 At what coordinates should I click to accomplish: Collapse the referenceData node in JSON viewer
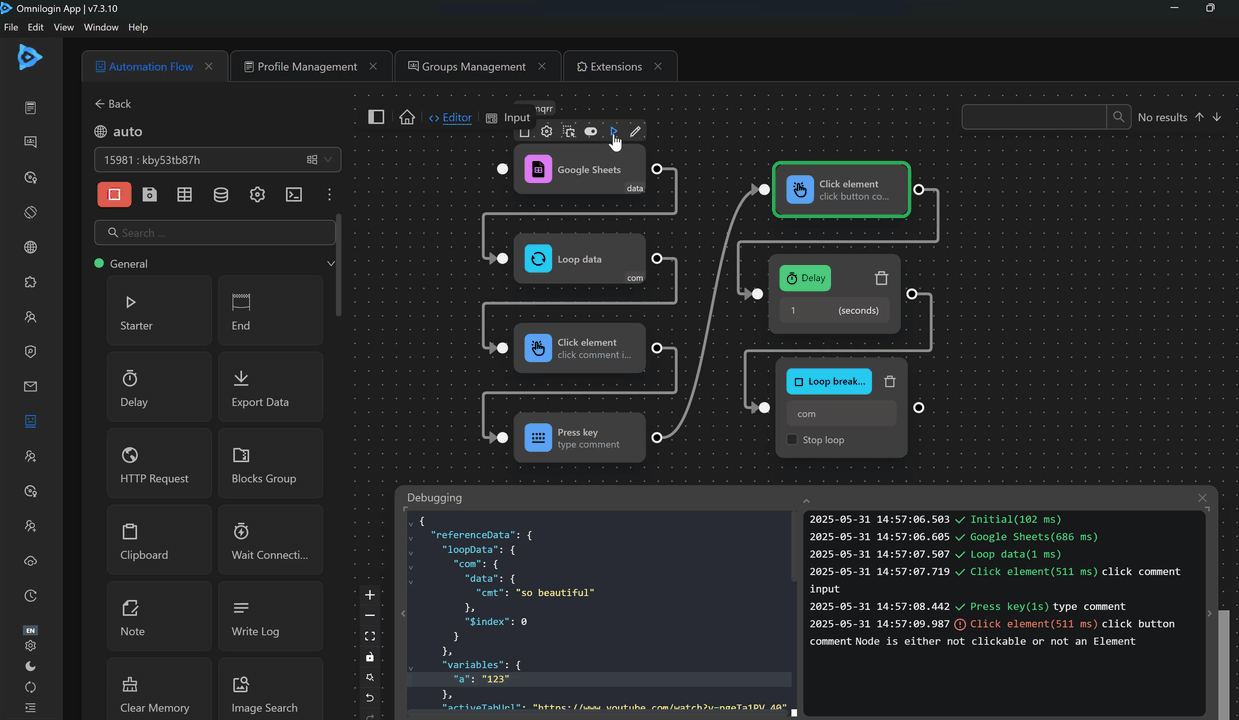point(411,536)
